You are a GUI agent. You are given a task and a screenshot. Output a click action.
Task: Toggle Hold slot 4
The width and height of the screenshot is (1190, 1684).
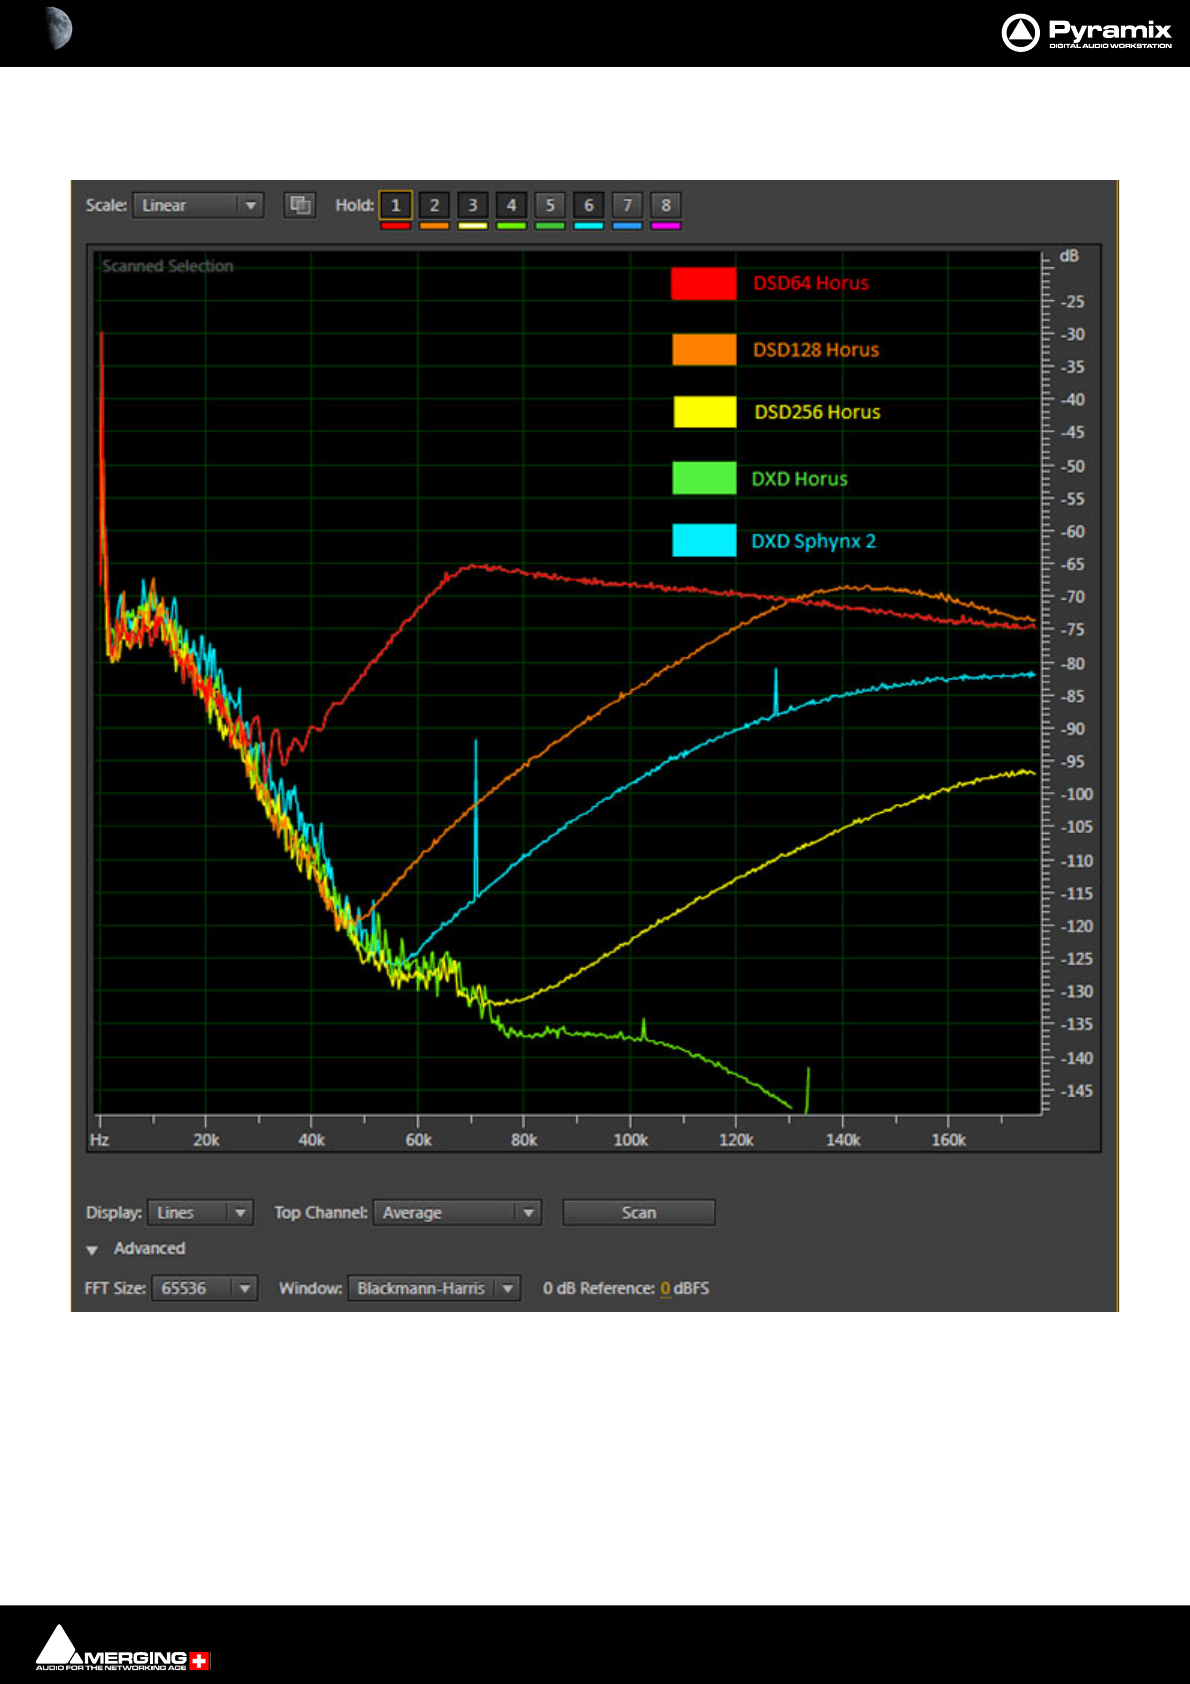(x=511, y=205)
